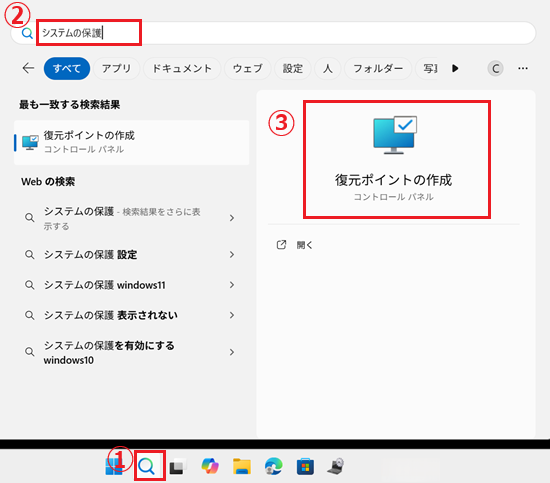
Task: Open Microsoft Store from the taskbar
Action: tap(305, 467)
